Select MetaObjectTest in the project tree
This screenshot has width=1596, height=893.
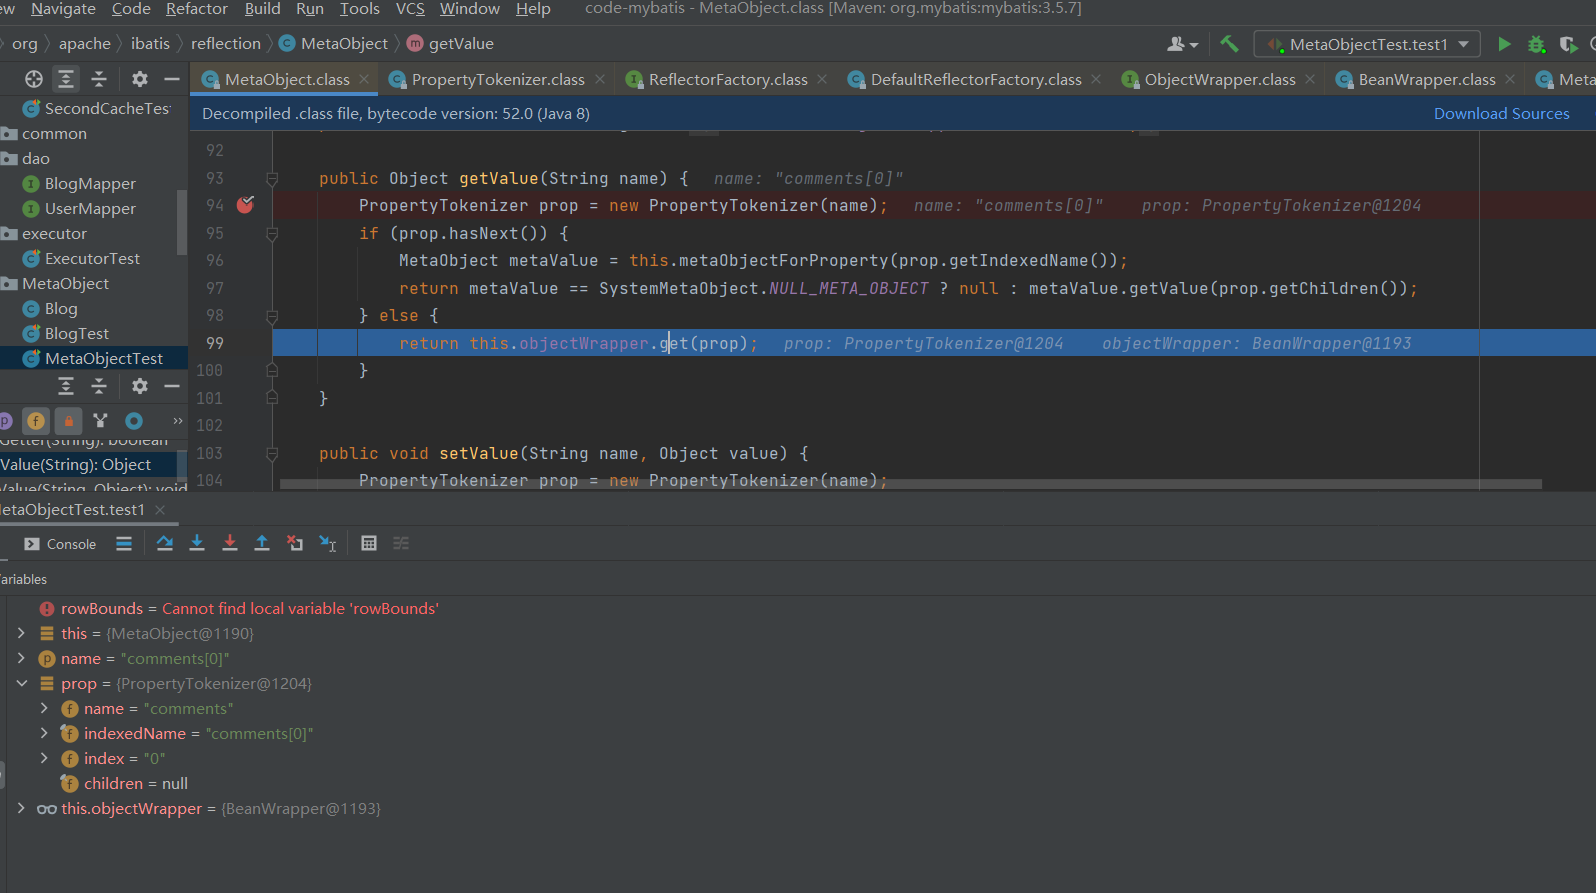click(92, 358)
